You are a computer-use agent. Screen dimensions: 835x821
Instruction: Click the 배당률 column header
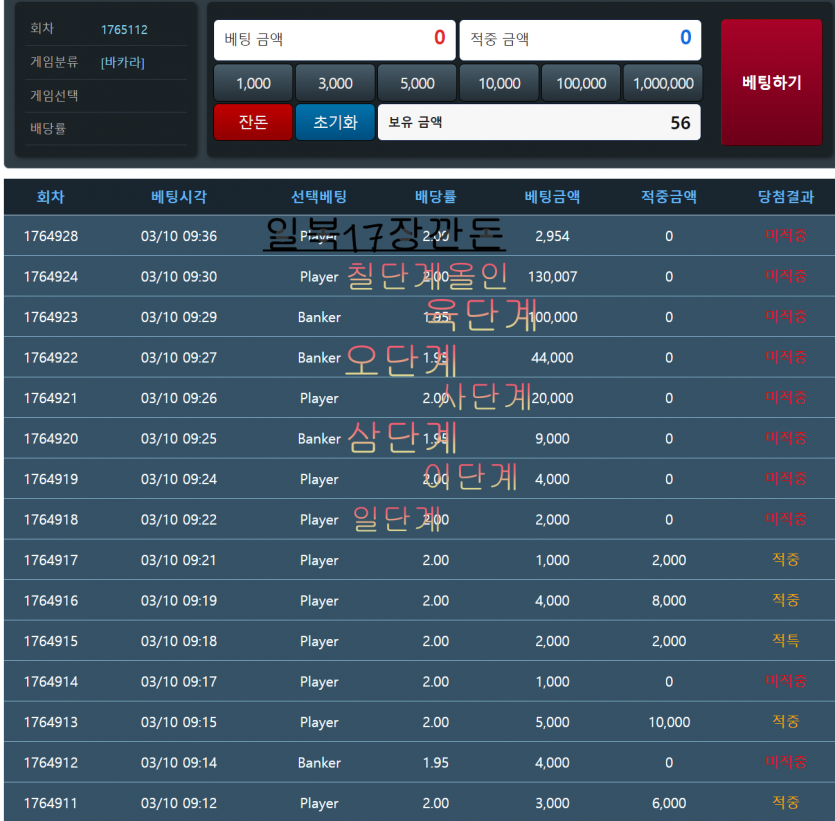[x=436, y=197]
